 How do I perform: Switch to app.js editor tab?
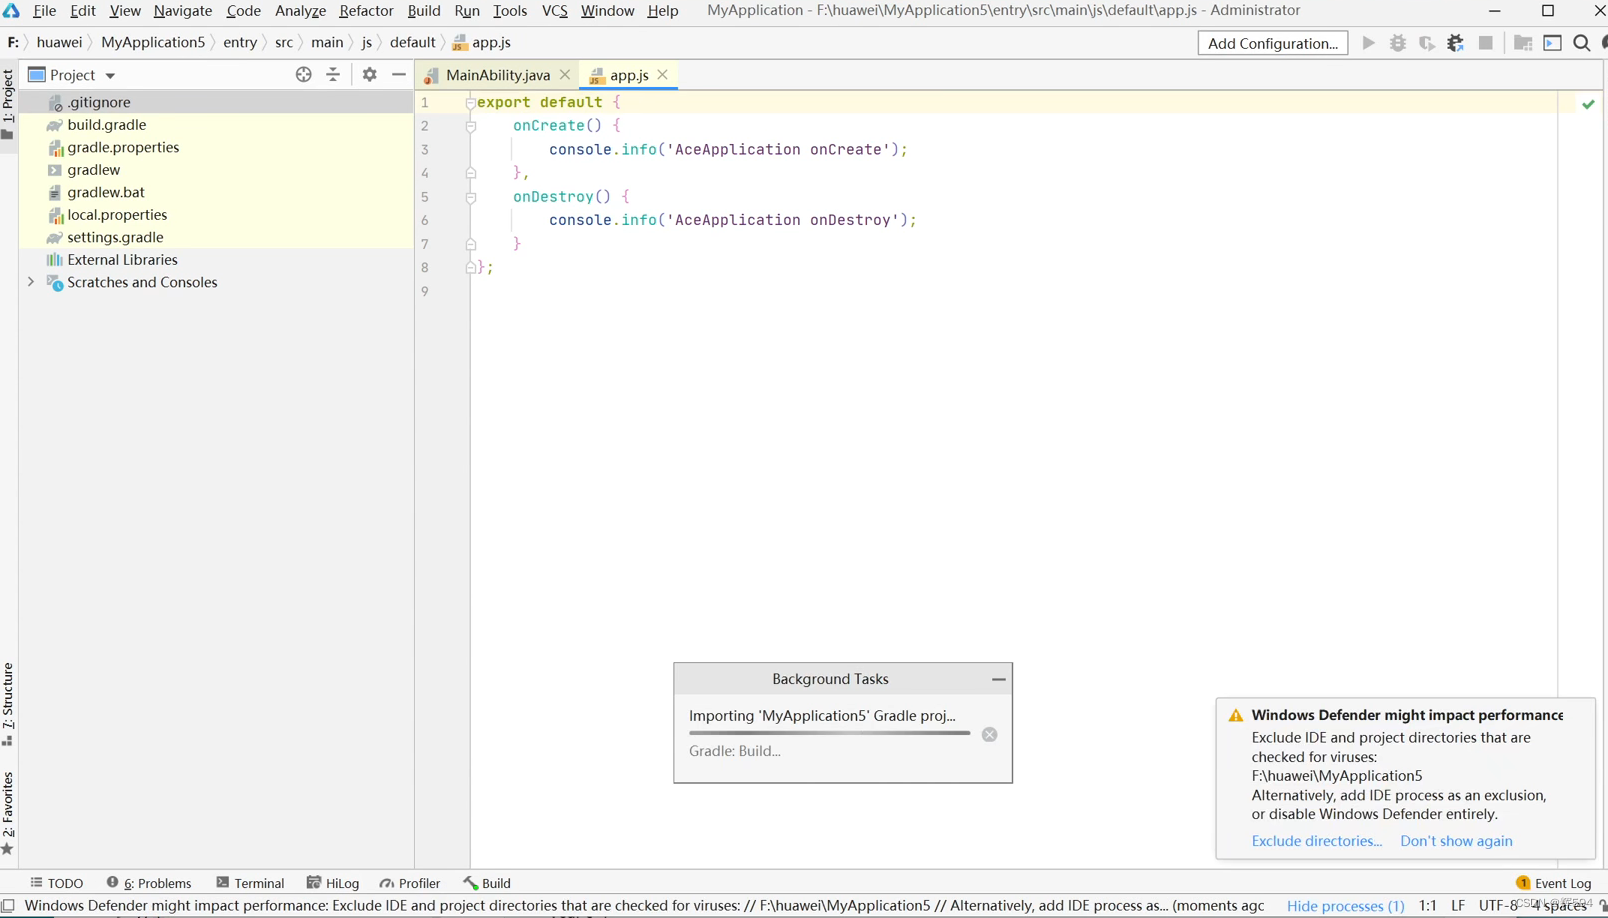click(x=629, y=75)
